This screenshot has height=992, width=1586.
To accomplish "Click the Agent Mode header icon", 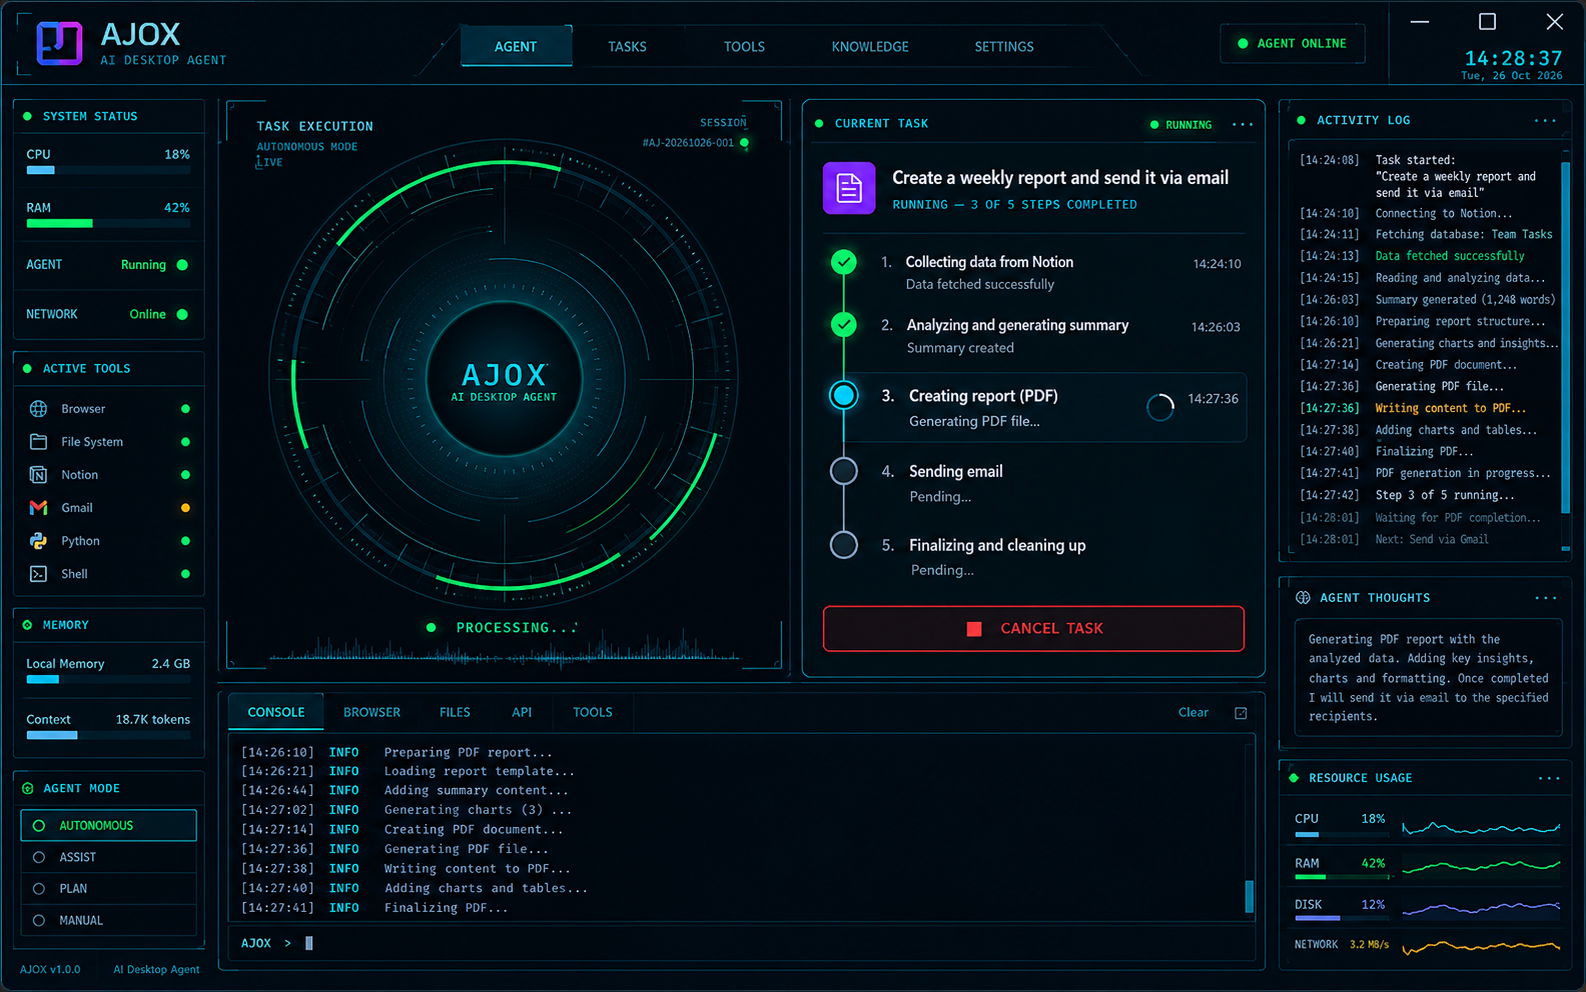I will click(28, 788).
